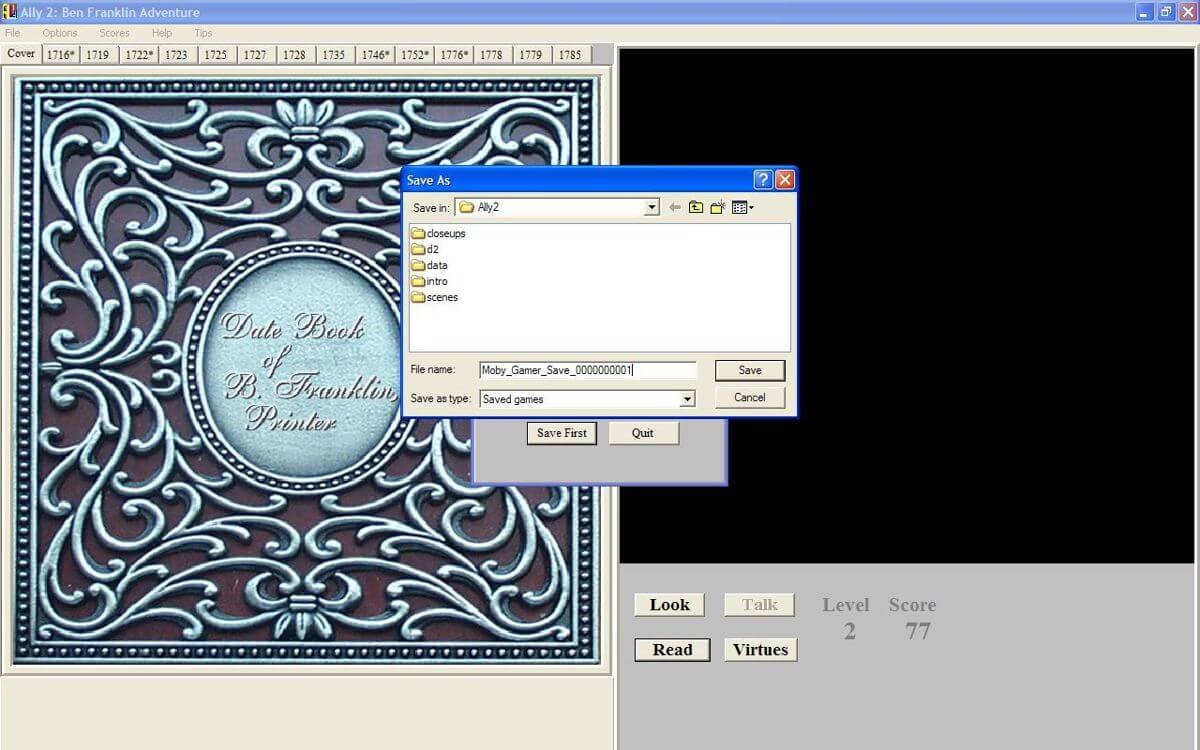Open the Help menu
The image size is (1200, 750).
162,33
